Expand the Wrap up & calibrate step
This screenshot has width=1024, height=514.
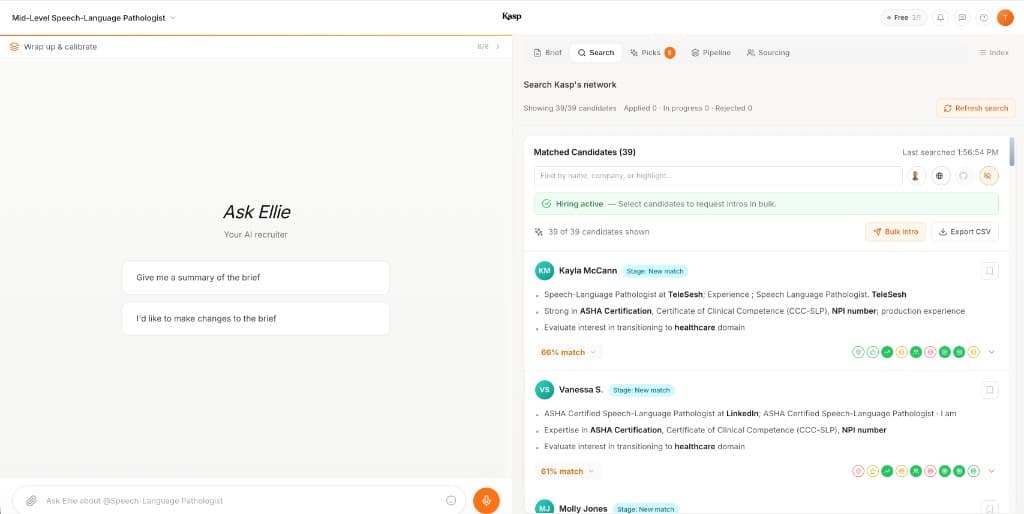498,47
